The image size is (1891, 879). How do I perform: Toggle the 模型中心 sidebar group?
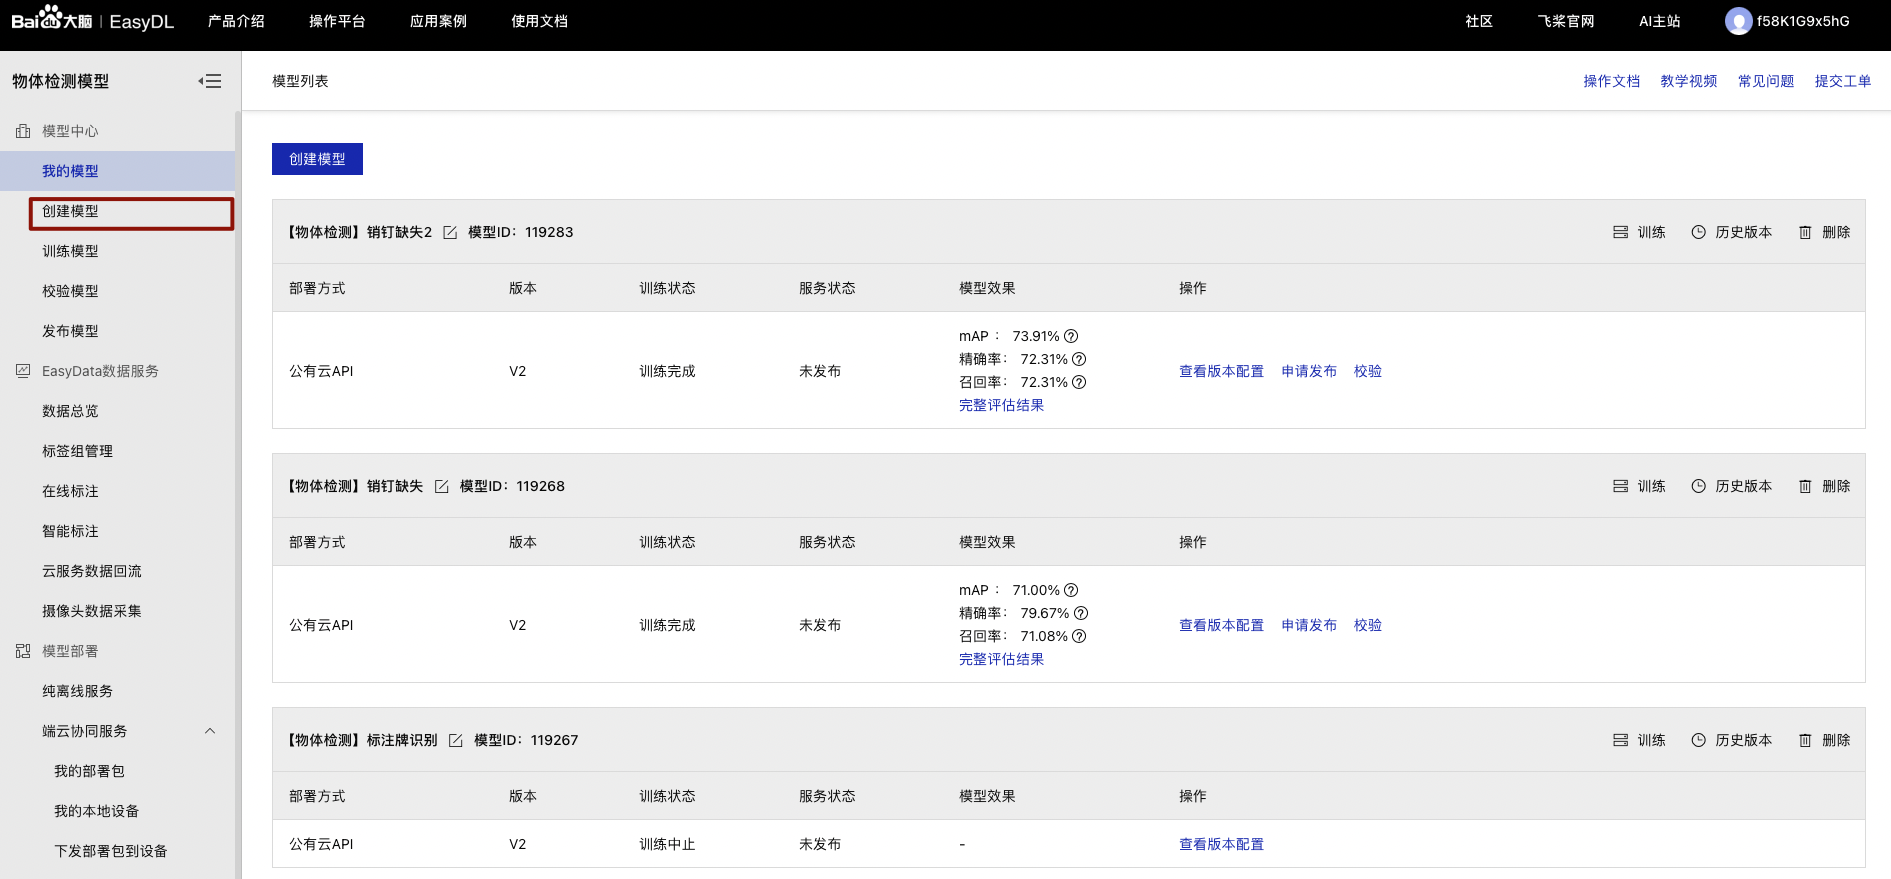coord(70,131)
